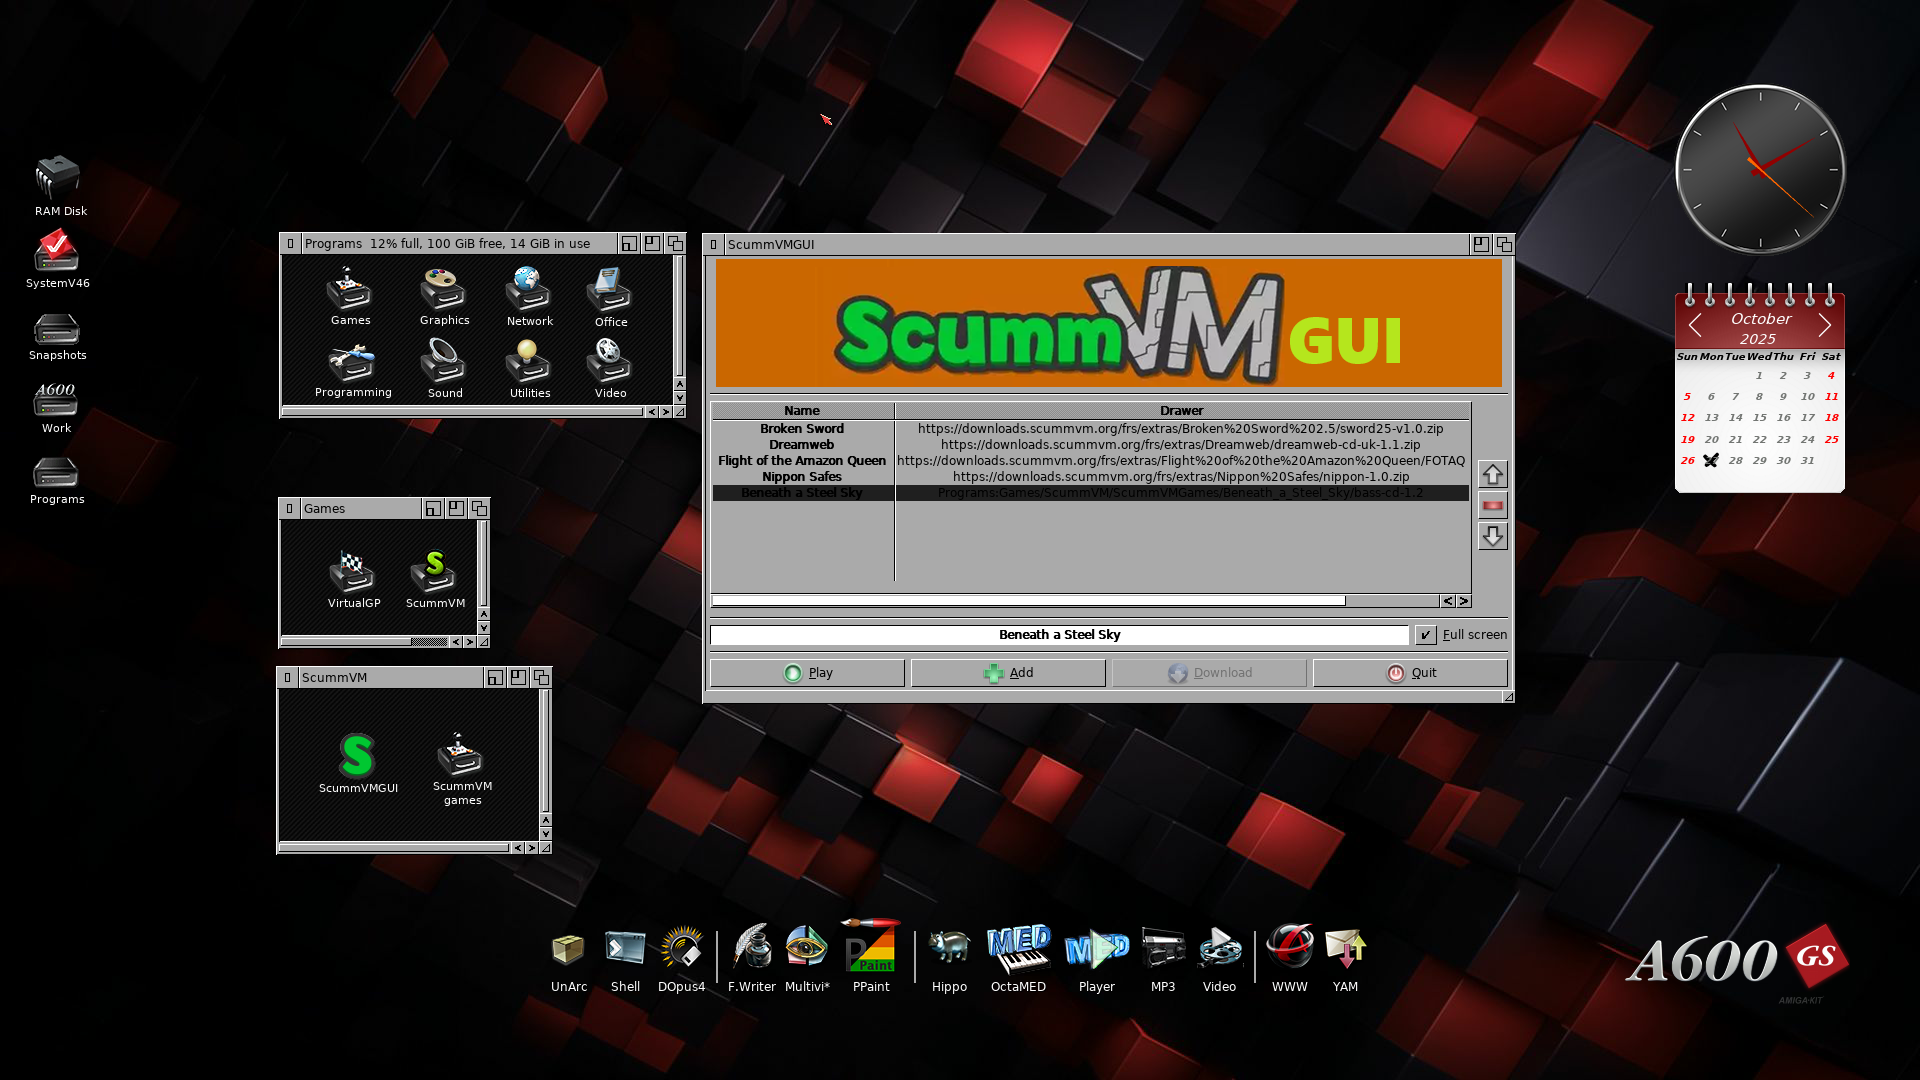Click the Drawer column header

click(1181, 411)
